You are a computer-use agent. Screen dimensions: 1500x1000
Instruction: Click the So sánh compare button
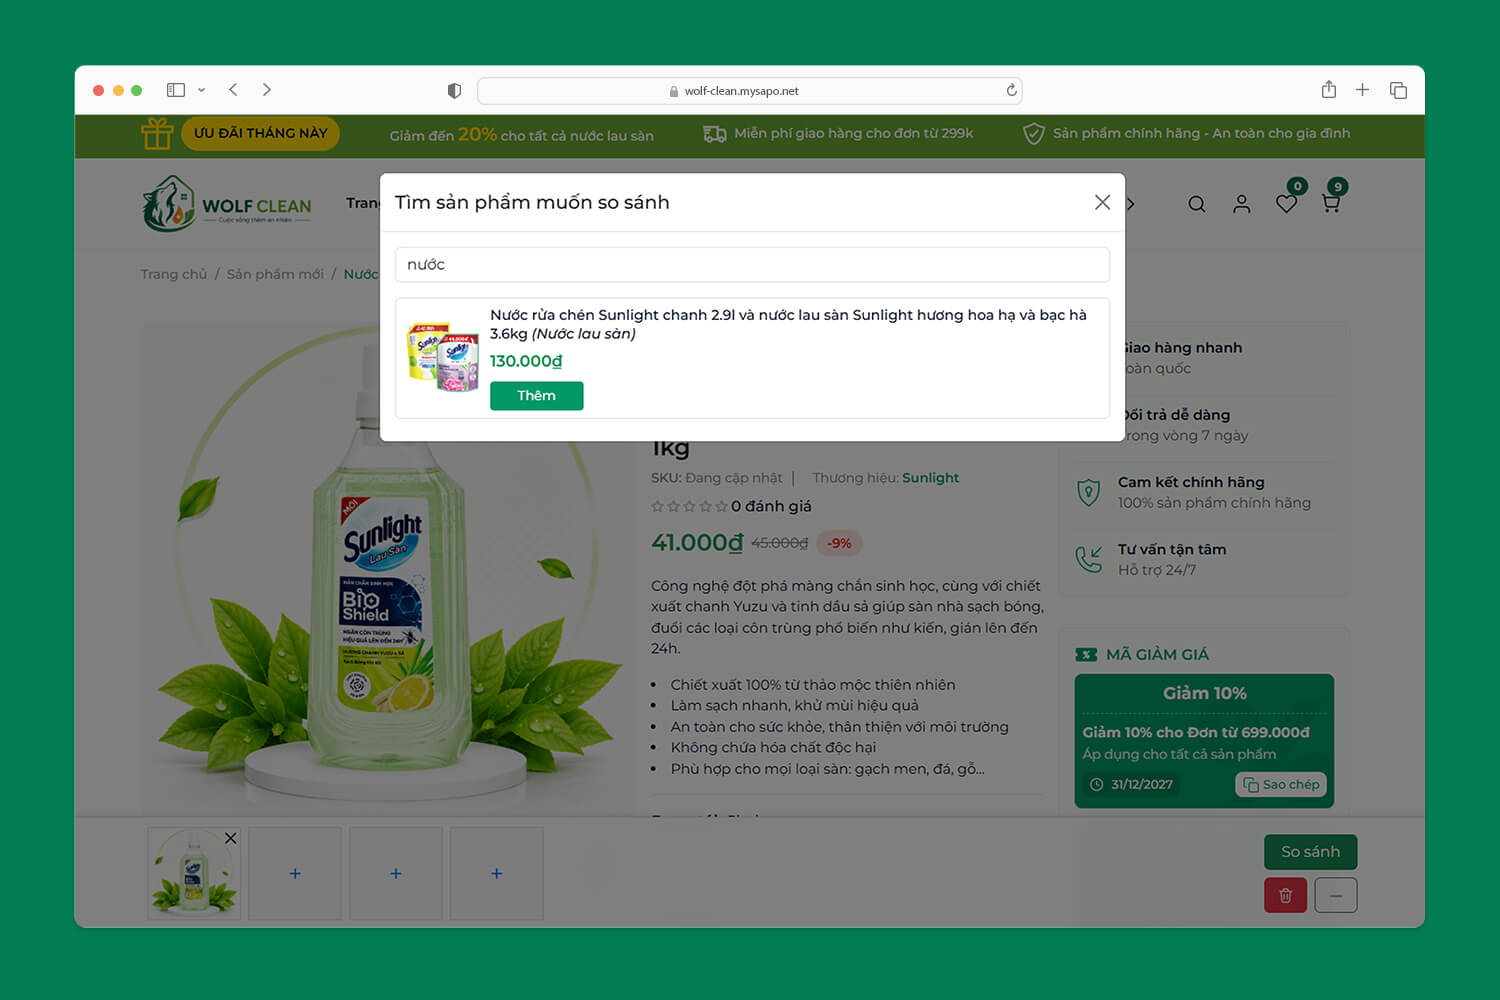point(1311,852)
